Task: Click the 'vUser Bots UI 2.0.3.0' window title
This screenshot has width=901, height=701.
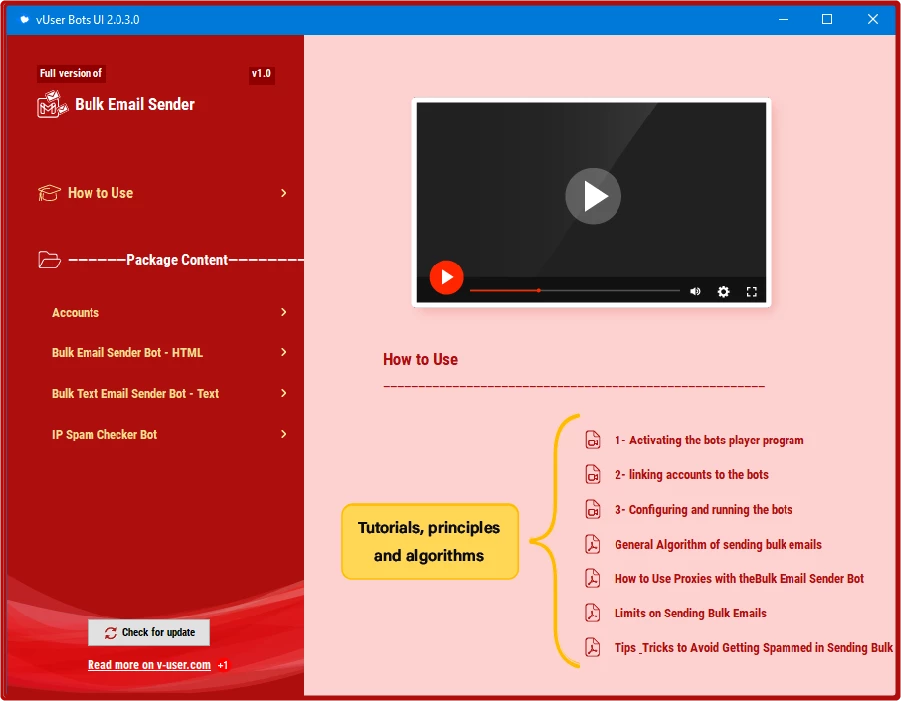Action: pos(87,20)
